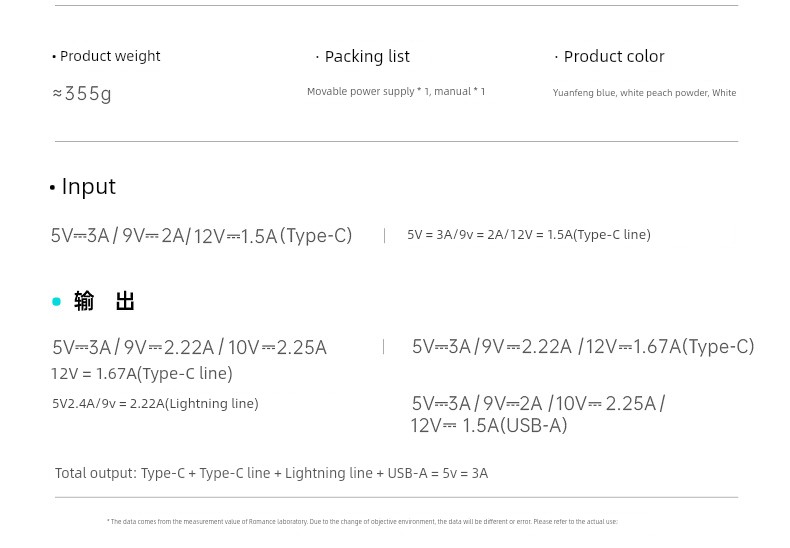
Task: Click 5V 3A 9V 2.22A 10V 2.25A line
Action: coord(189,348)
